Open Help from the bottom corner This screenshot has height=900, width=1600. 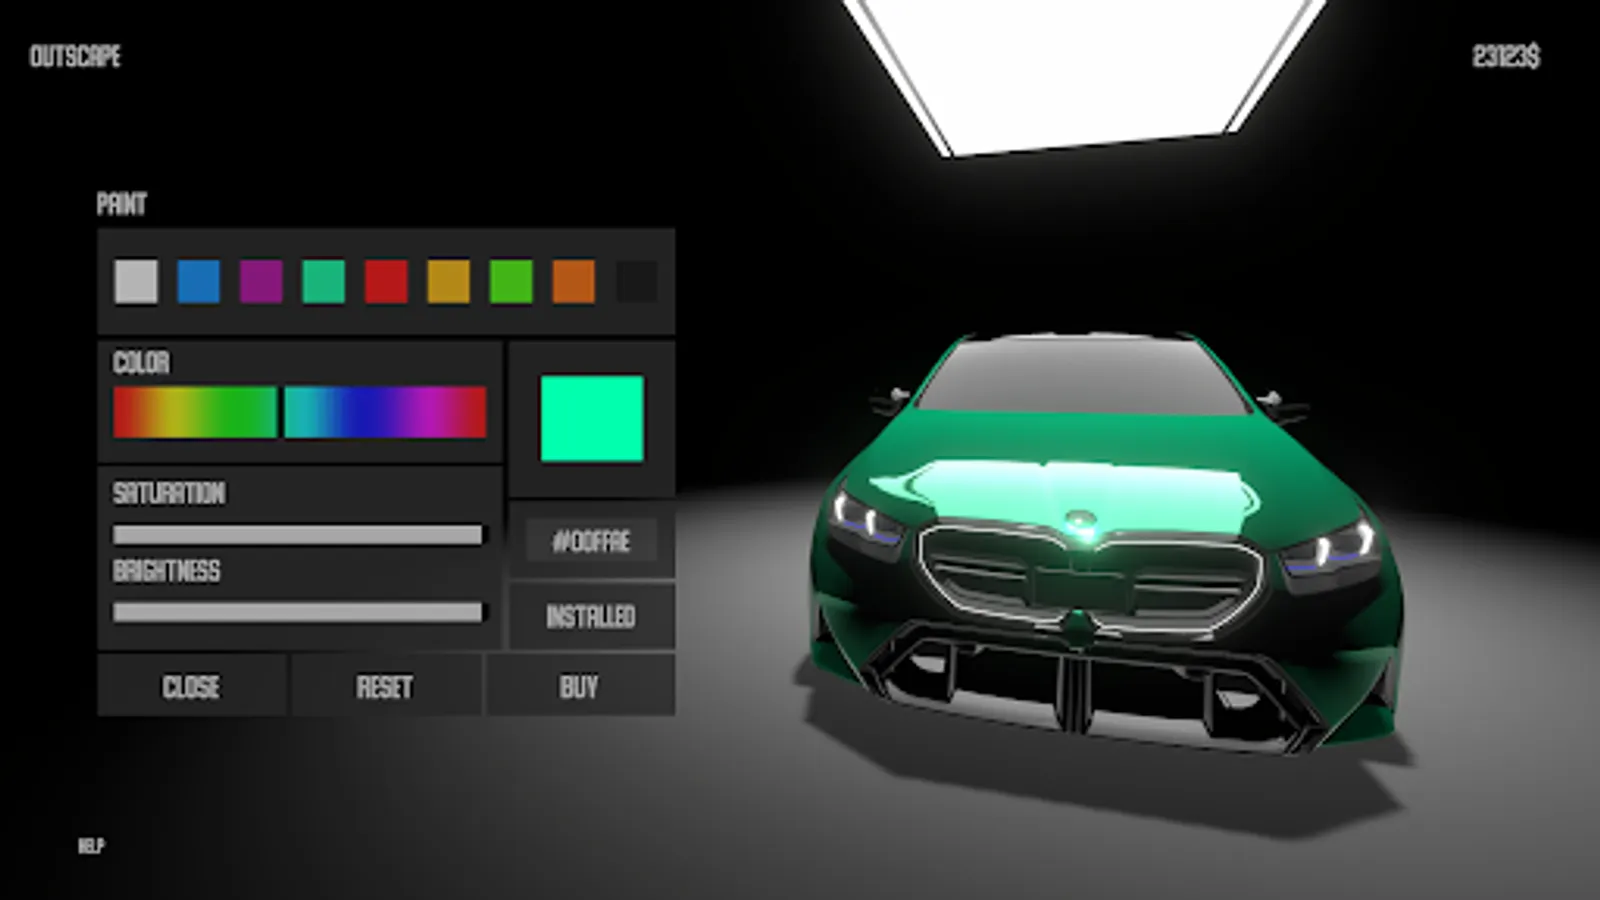[91, 845]
